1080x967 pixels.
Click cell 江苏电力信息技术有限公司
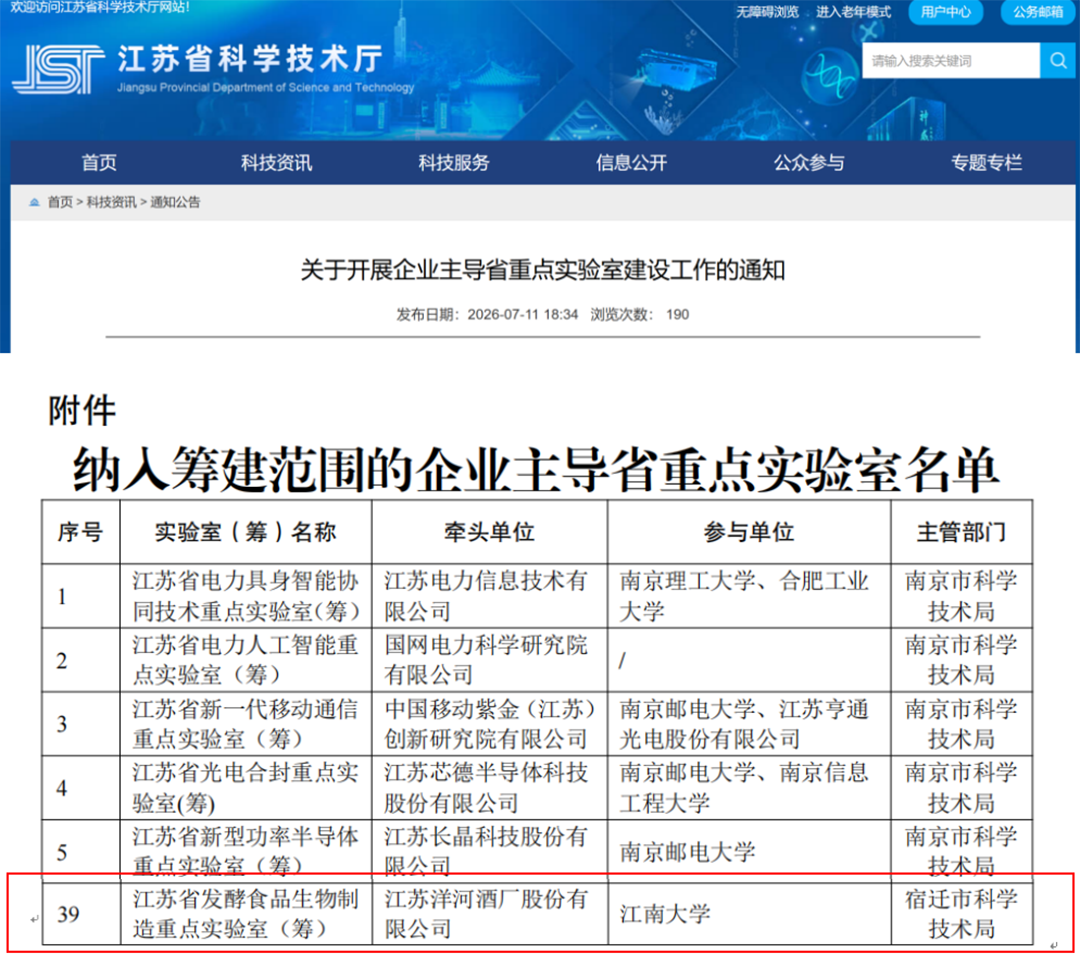[490, 596]
